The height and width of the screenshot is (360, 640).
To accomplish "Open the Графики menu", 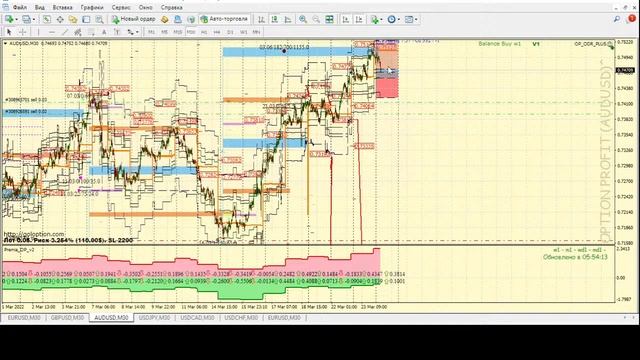I will click(x=92, y=7).
